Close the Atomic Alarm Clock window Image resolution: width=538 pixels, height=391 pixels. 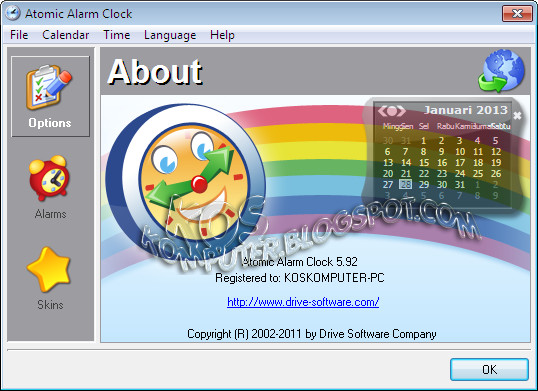[517, 14]
